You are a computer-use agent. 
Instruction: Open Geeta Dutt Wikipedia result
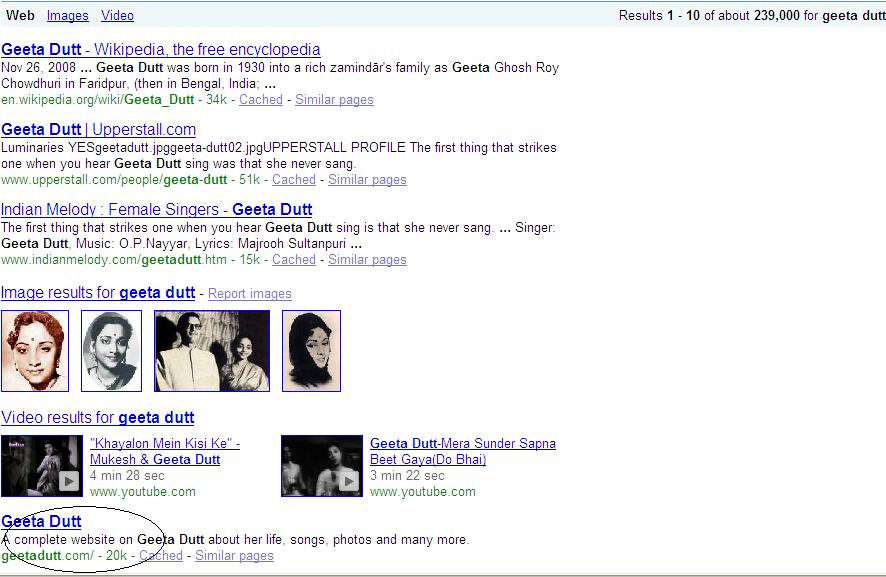160,49
